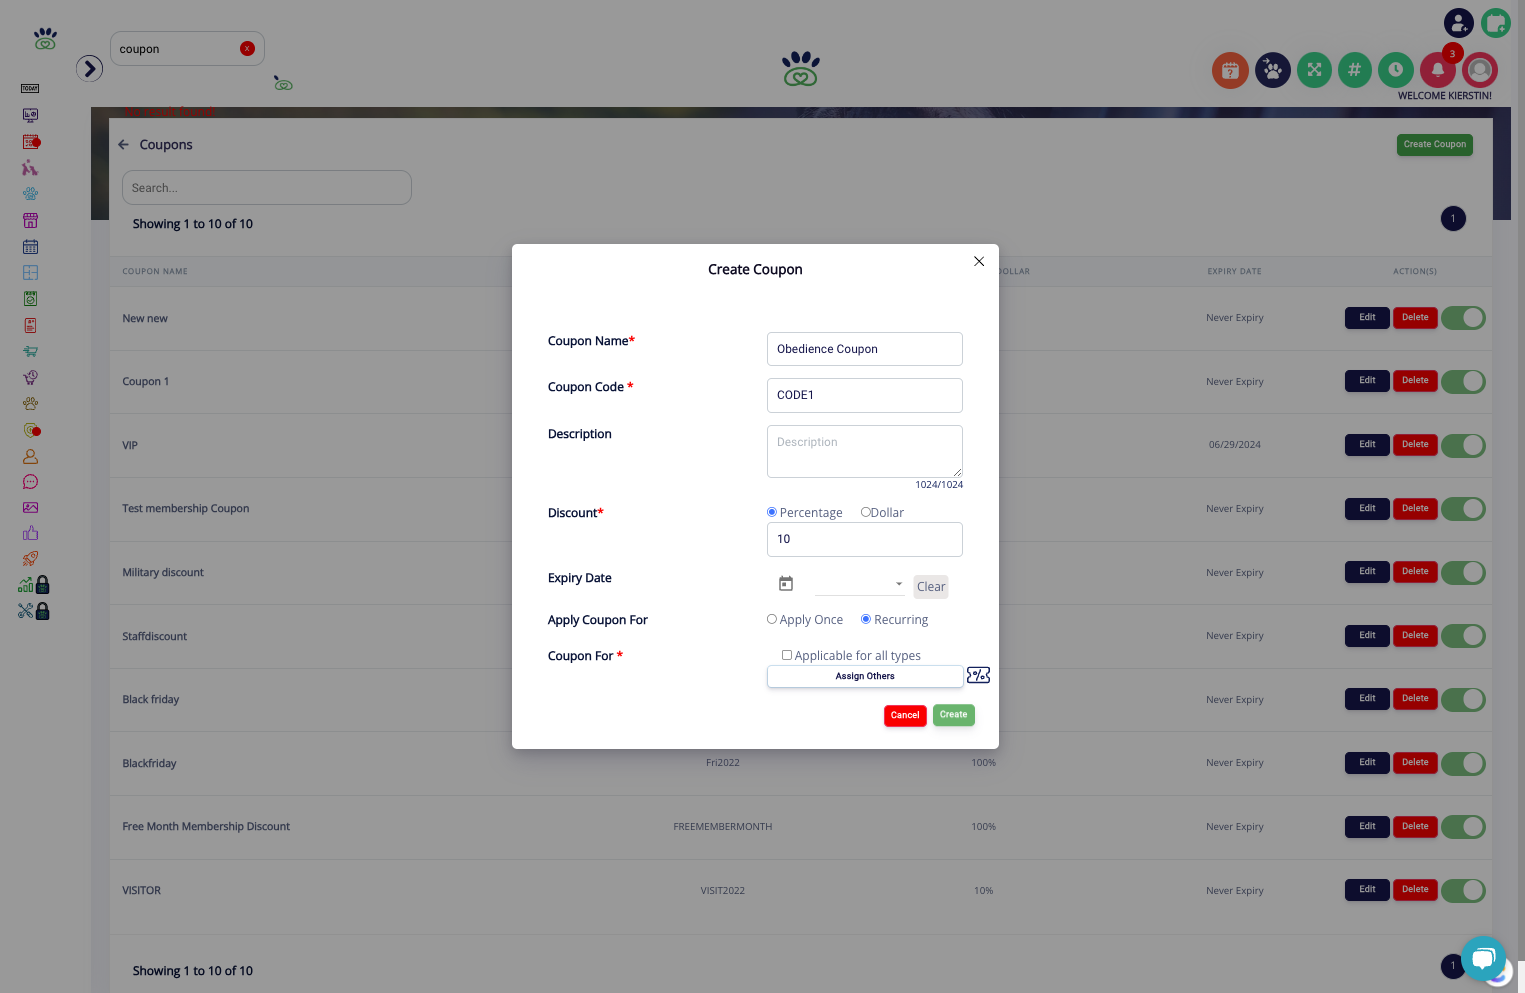Edit the Coupon 1 row
The width and height of the screenshot is (1525, 993).
point(1367,381)
